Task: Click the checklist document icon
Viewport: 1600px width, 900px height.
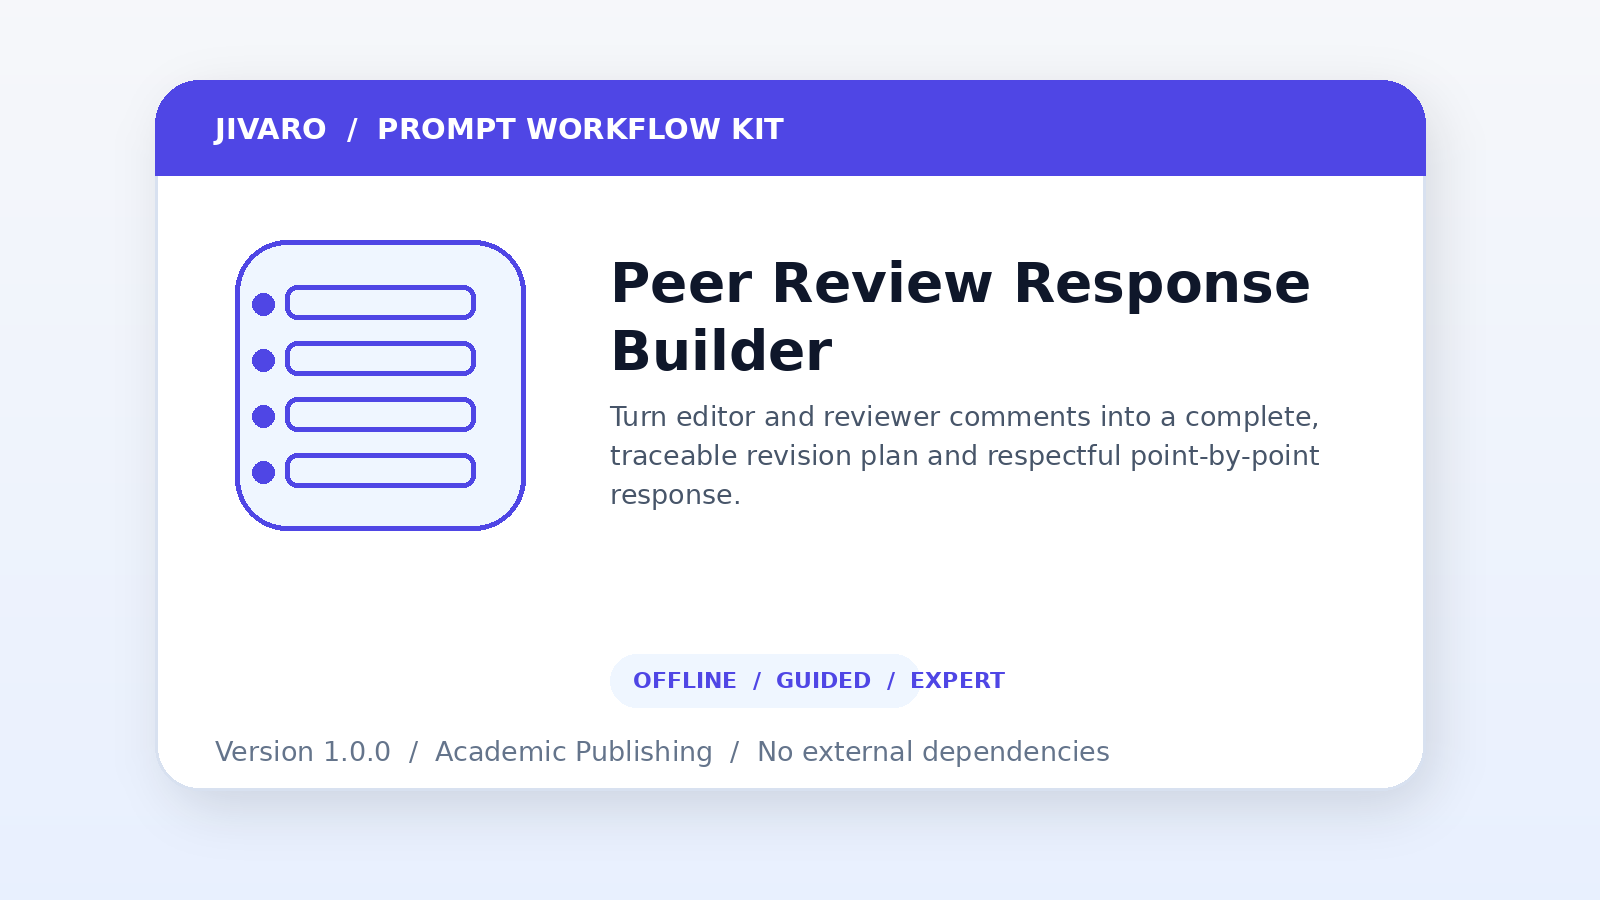Action: [x=380, y=385]
